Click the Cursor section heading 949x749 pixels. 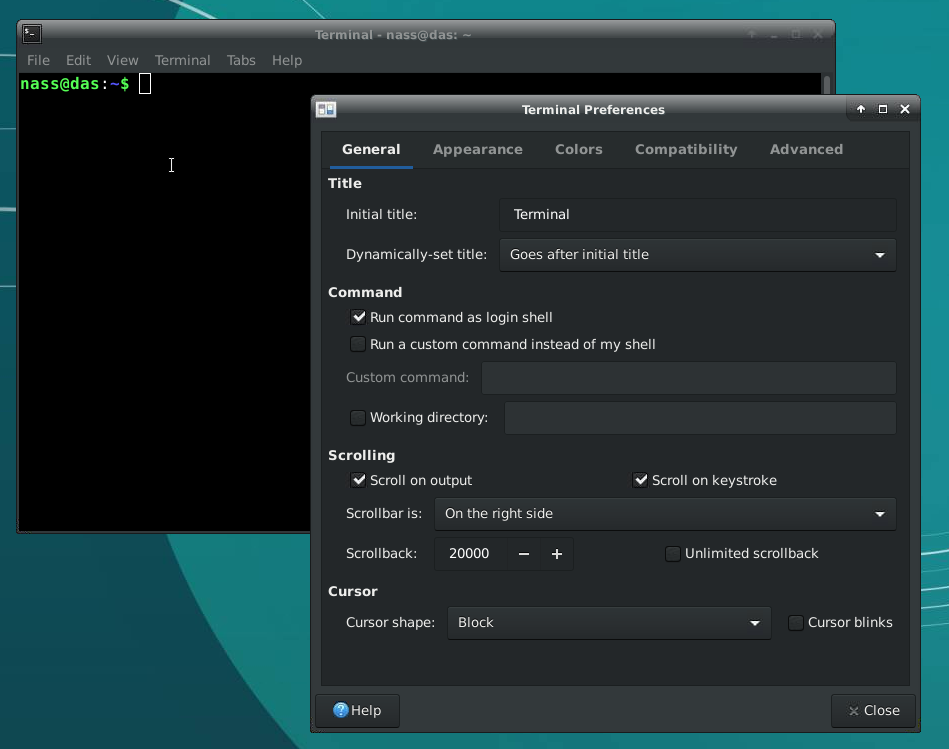353,591
